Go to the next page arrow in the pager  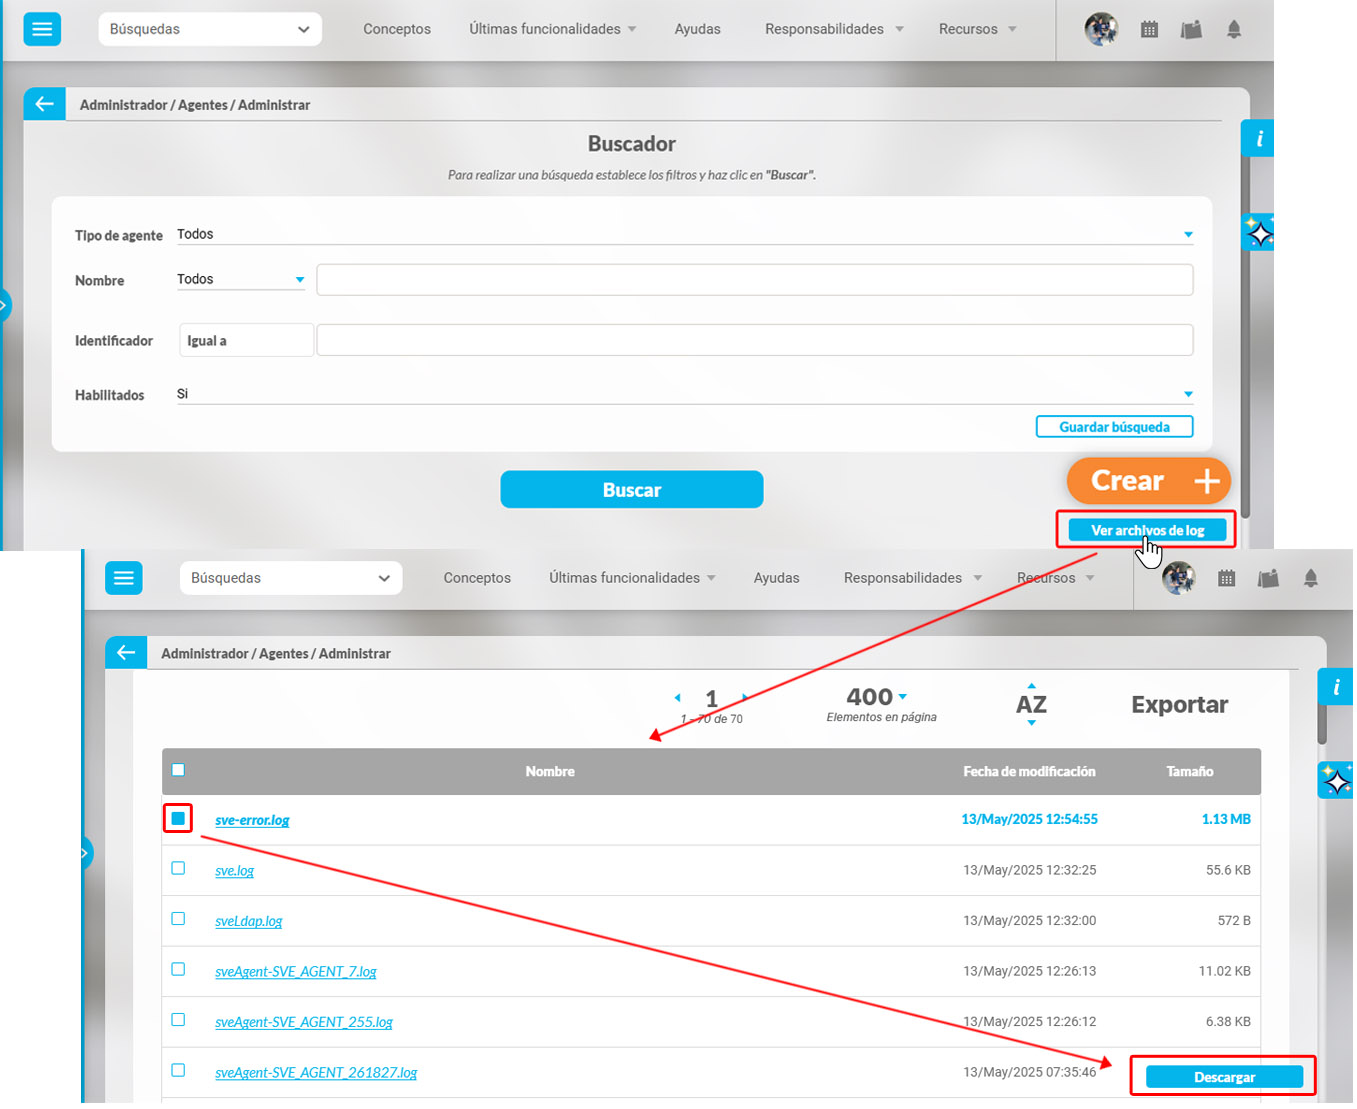click(x=744, y=697)
